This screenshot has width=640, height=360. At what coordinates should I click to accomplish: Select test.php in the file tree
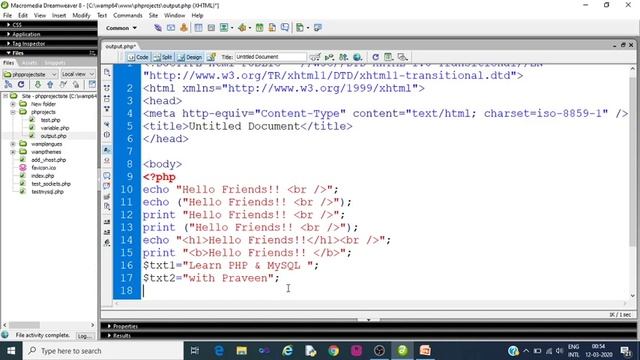point(50,120)
